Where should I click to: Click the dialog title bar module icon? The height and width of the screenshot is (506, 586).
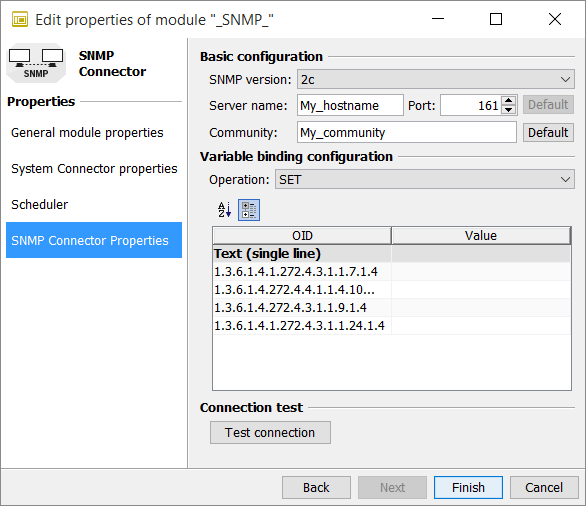coord(20,19)
